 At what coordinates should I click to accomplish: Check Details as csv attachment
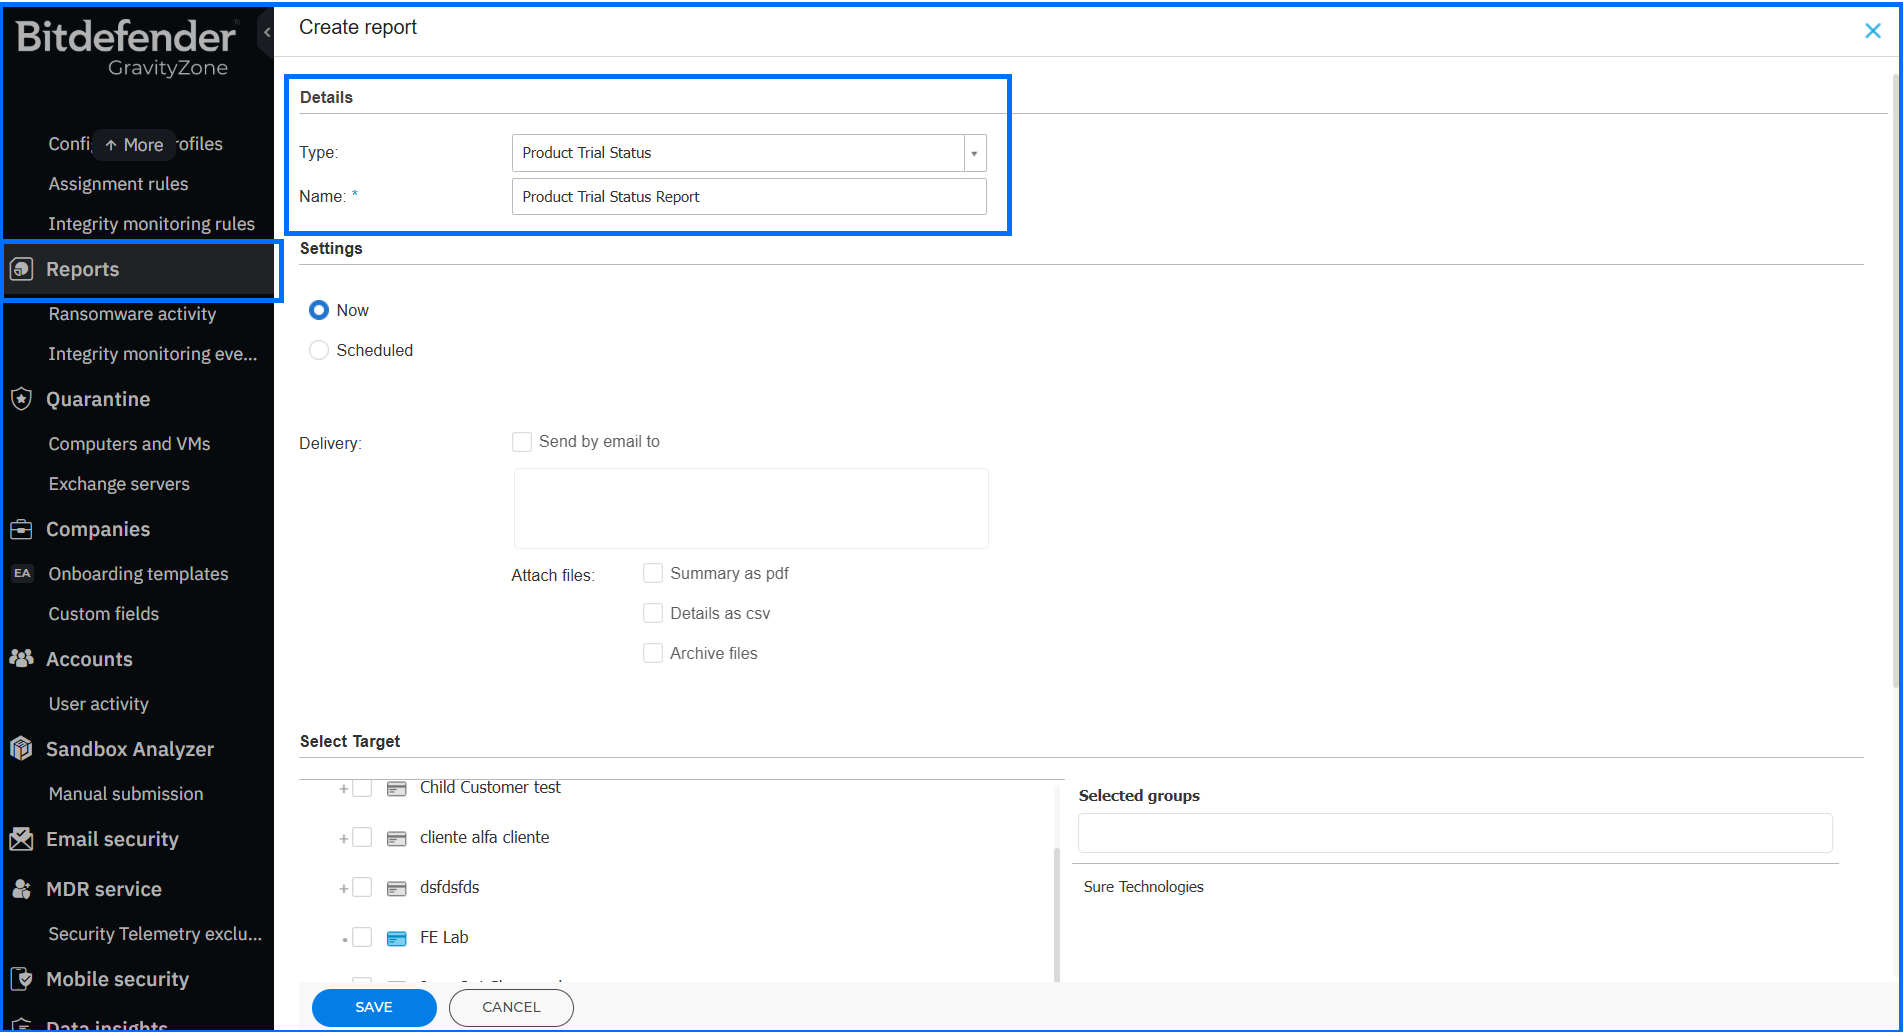653,613
